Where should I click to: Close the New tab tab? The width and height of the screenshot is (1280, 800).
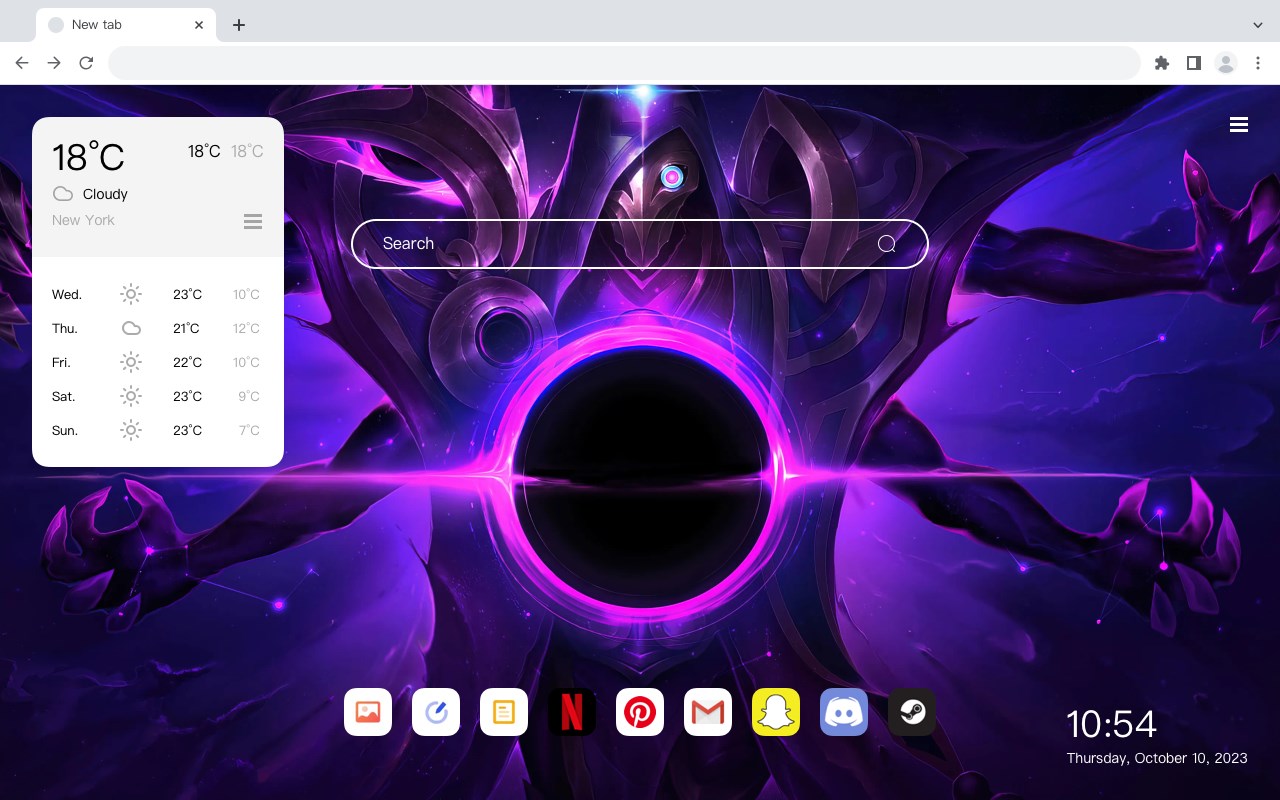pos(199,25)
